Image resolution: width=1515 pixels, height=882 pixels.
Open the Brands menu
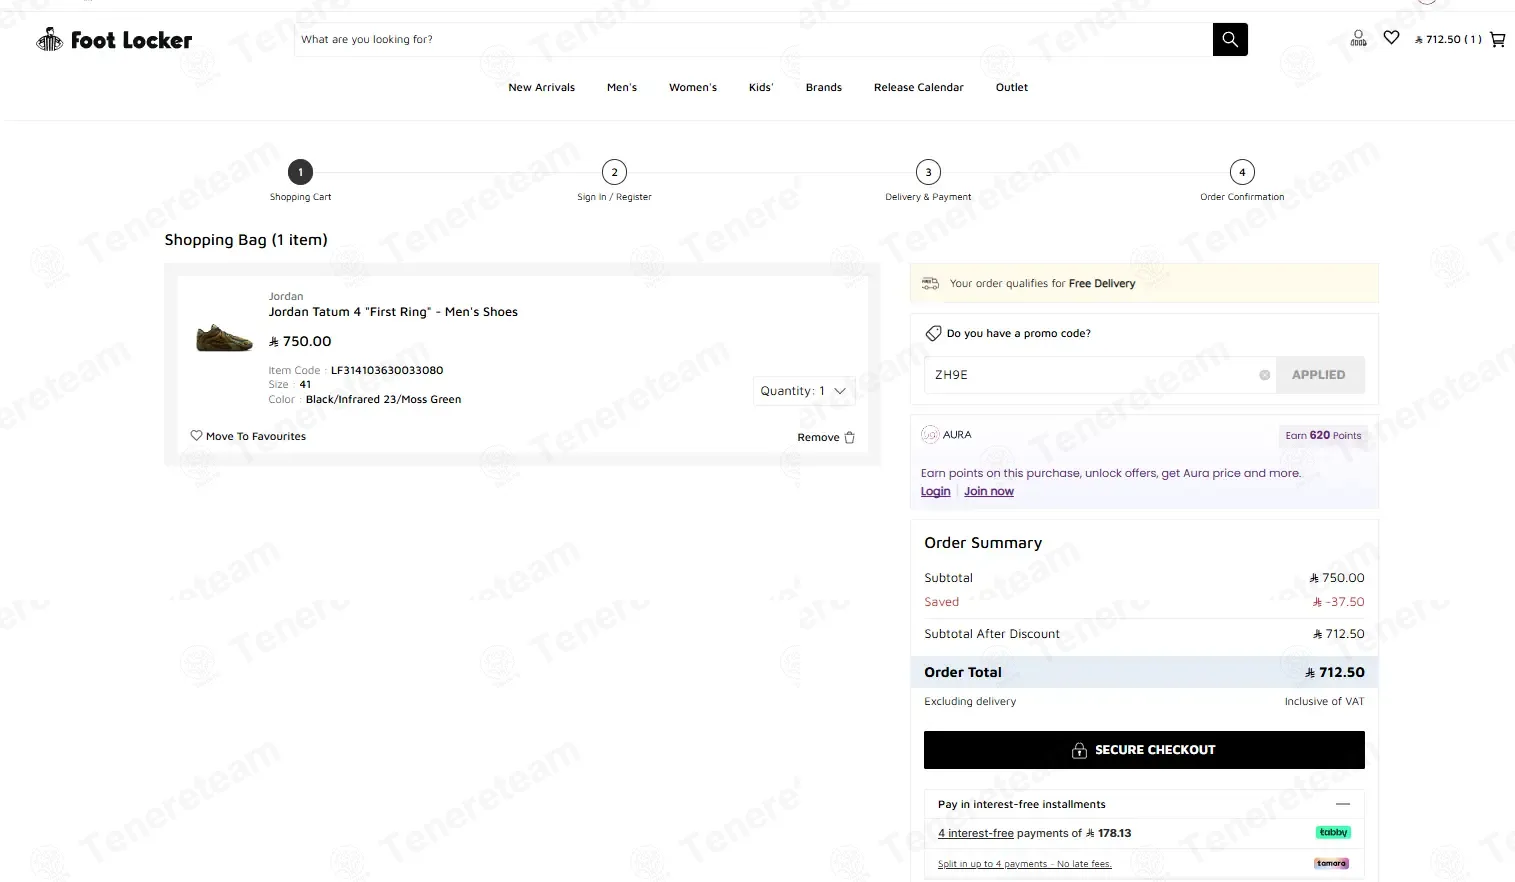point(824,88)
